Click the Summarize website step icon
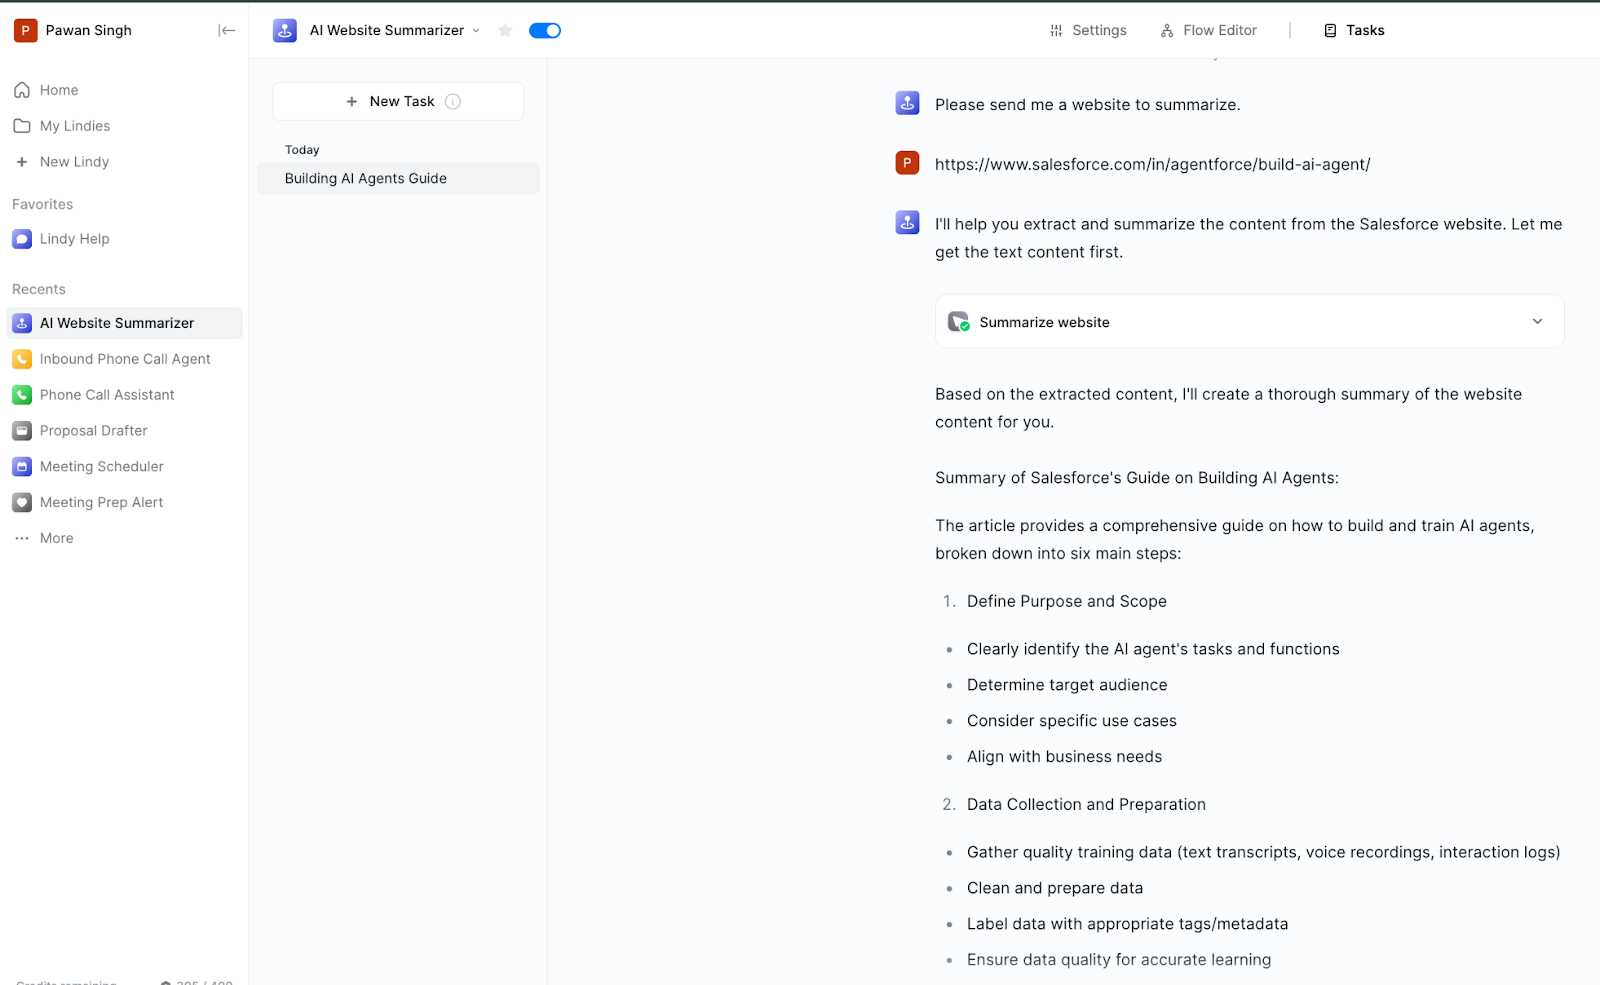Screen dimensions: 1600x985 [x=958, y=322]
